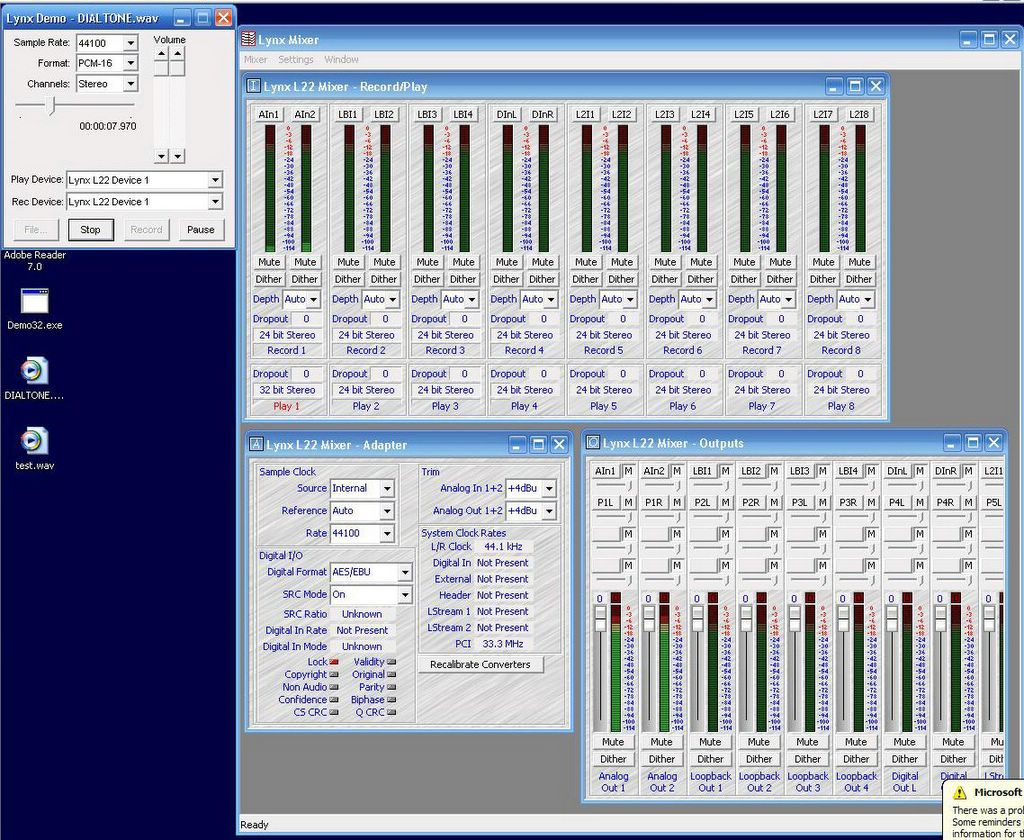Toggle Dither on the DInL record channel

click(x=506, y=279)
